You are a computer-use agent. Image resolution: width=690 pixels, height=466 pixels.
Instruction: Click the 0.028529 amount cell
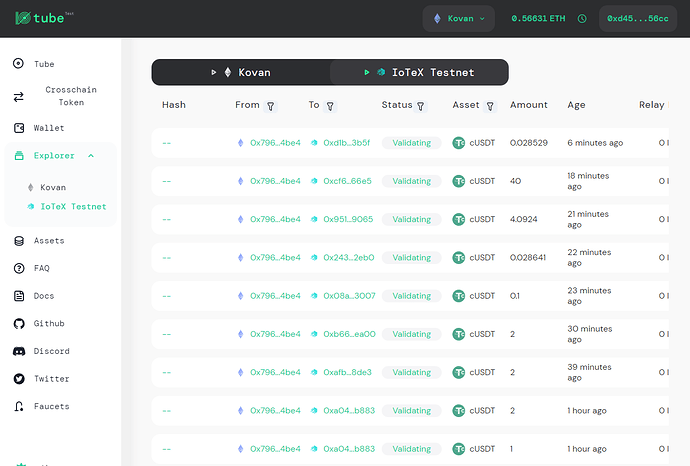tap(529, 143)
